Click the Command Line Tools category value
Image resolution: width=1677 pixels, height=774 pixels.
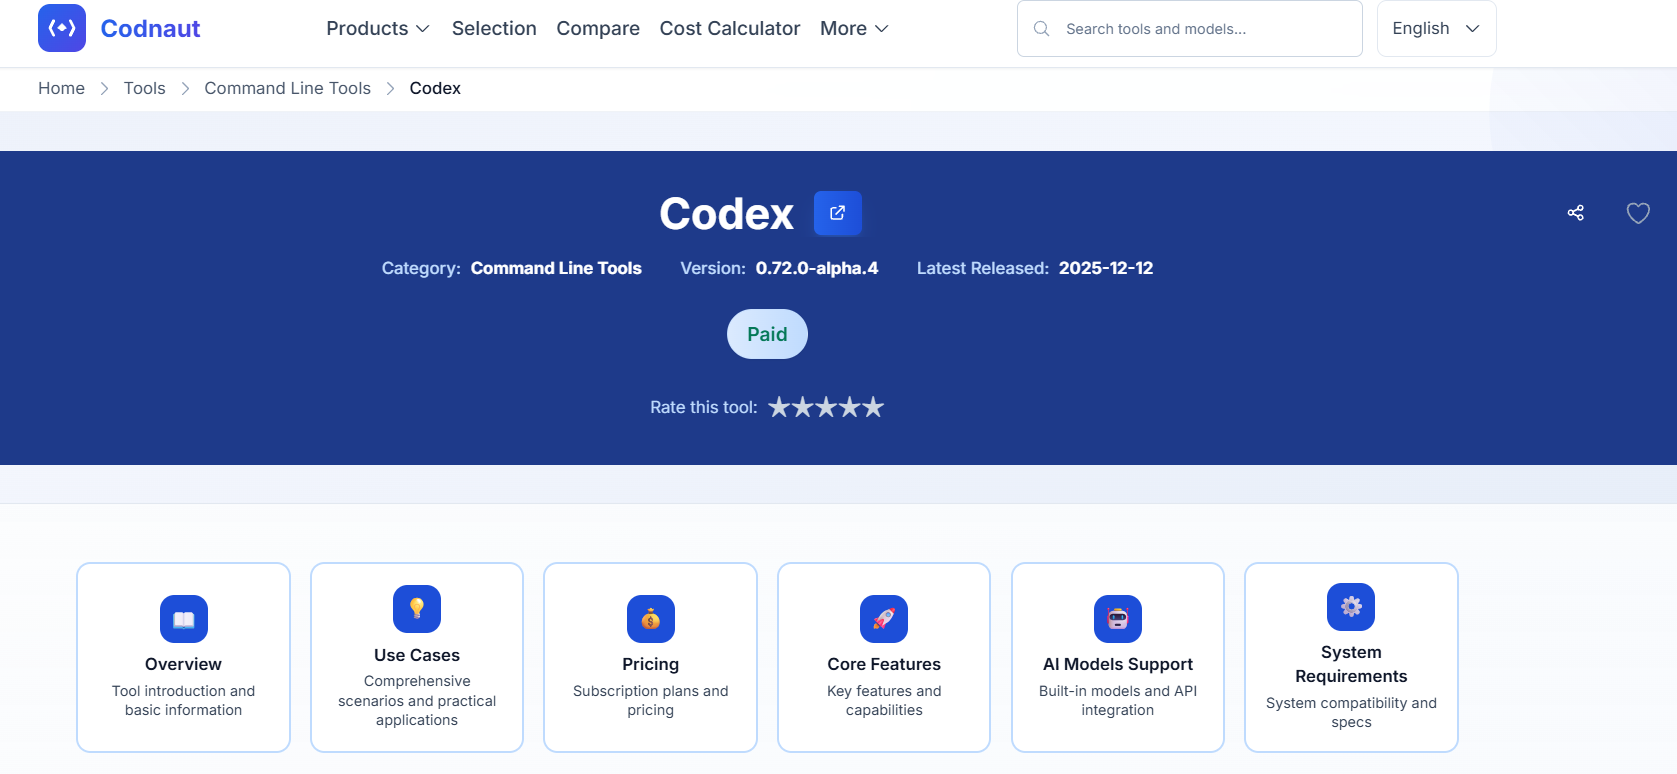(556, 268)
